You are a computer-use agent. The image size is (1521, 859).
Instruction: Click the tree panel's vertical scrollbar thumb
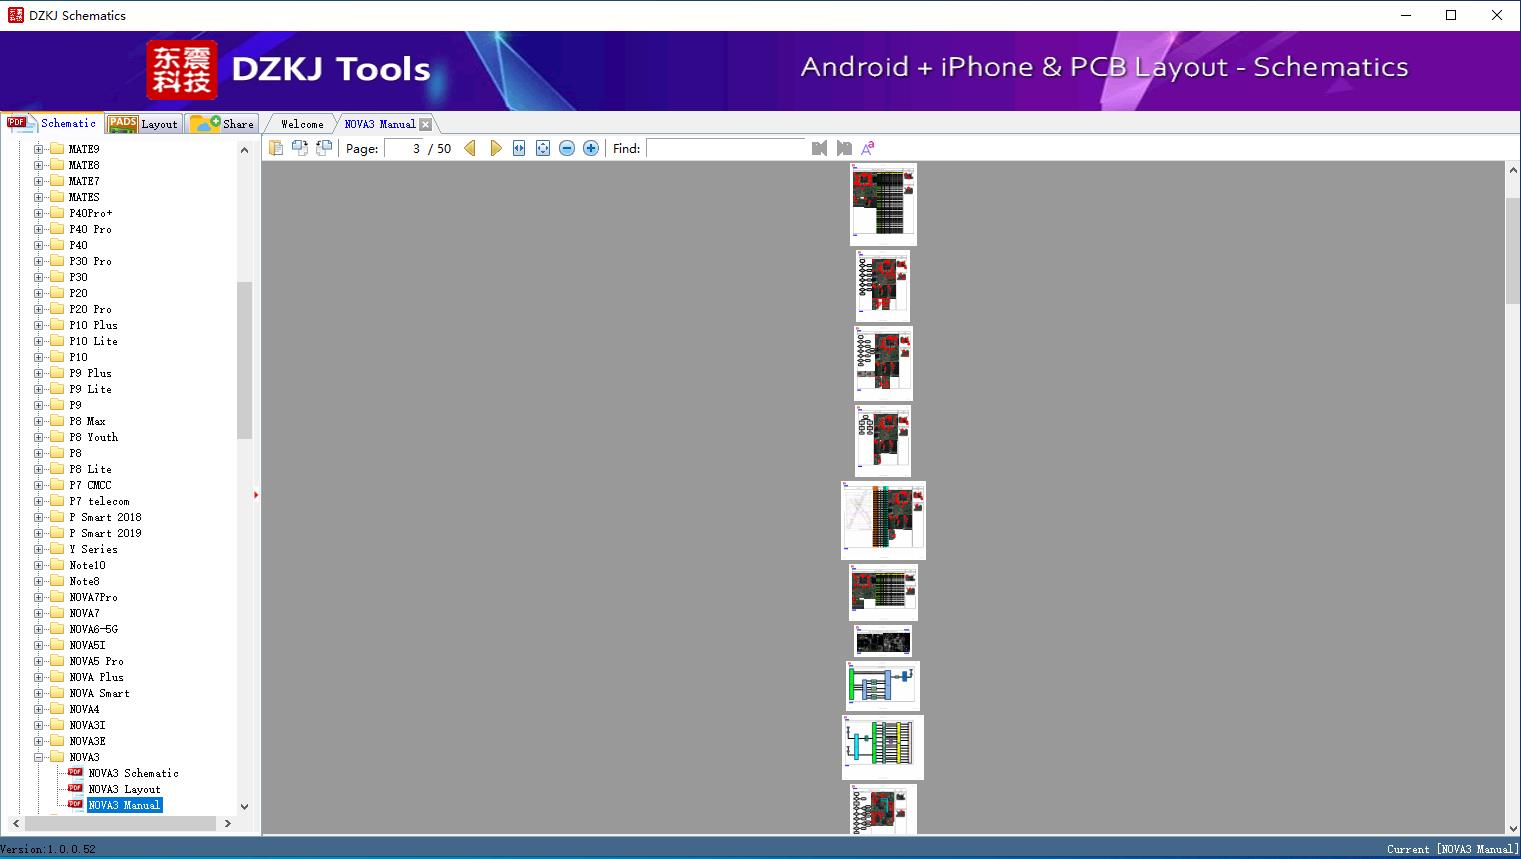click(244, 360)
